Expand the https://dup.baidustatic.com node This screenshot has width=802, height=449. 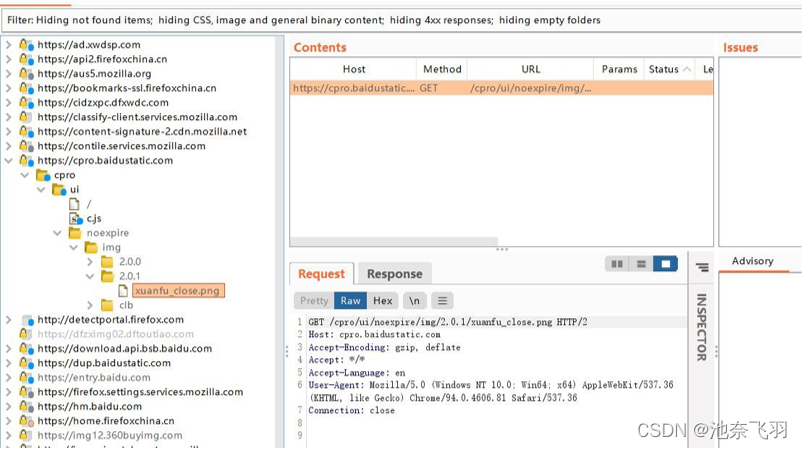[x=9, y=363]
